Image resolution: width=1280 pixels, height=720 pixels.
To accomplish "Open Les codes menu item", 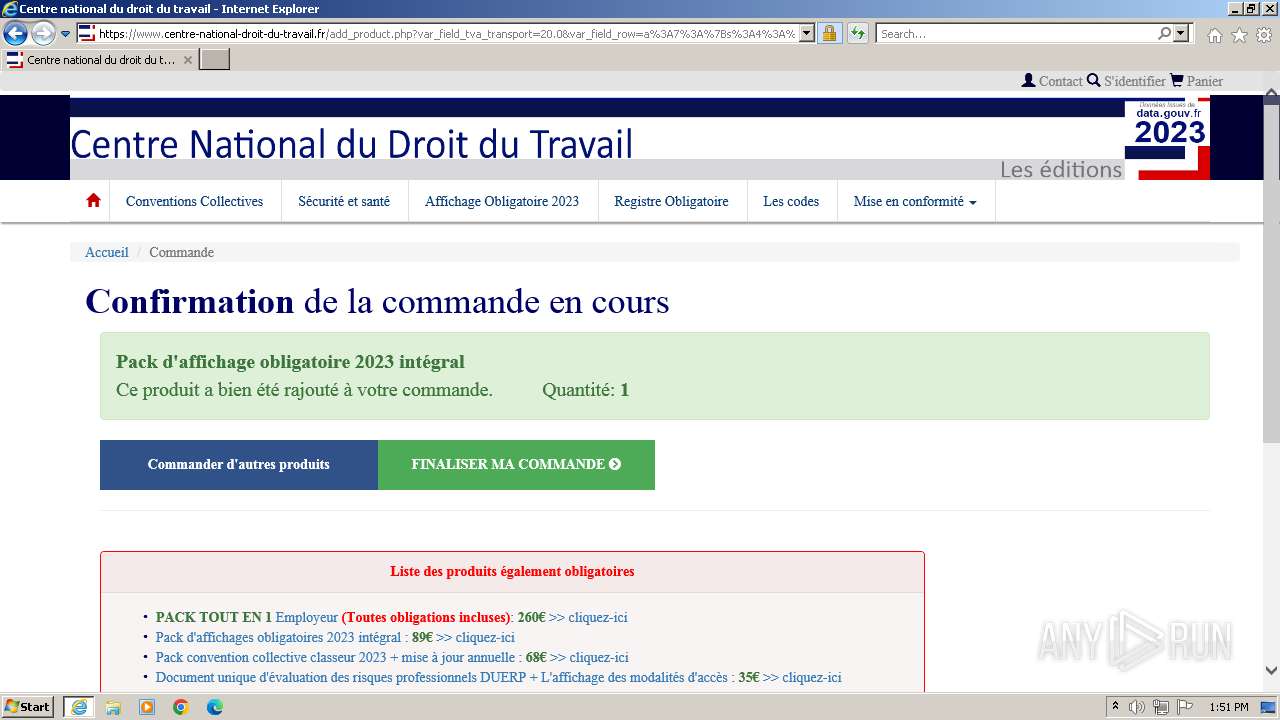I will tap(791, 201).
